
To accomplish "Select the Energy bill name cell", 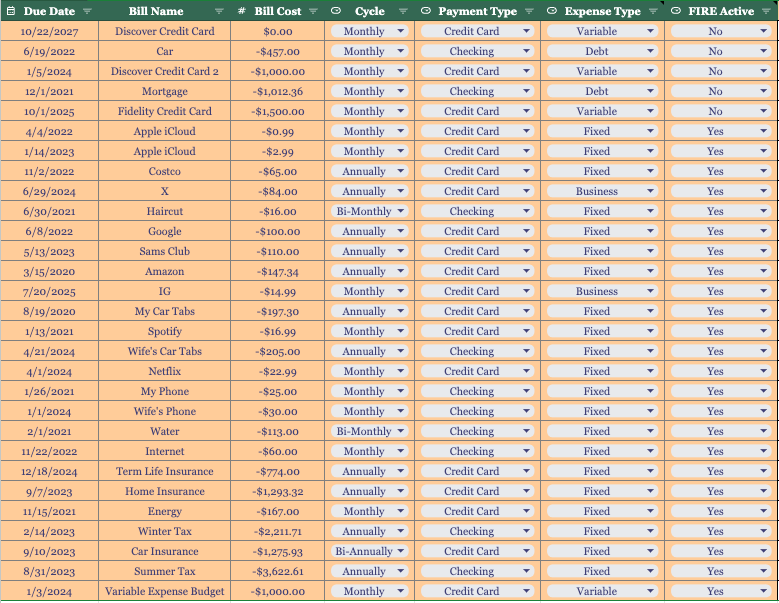I will 164,511.
